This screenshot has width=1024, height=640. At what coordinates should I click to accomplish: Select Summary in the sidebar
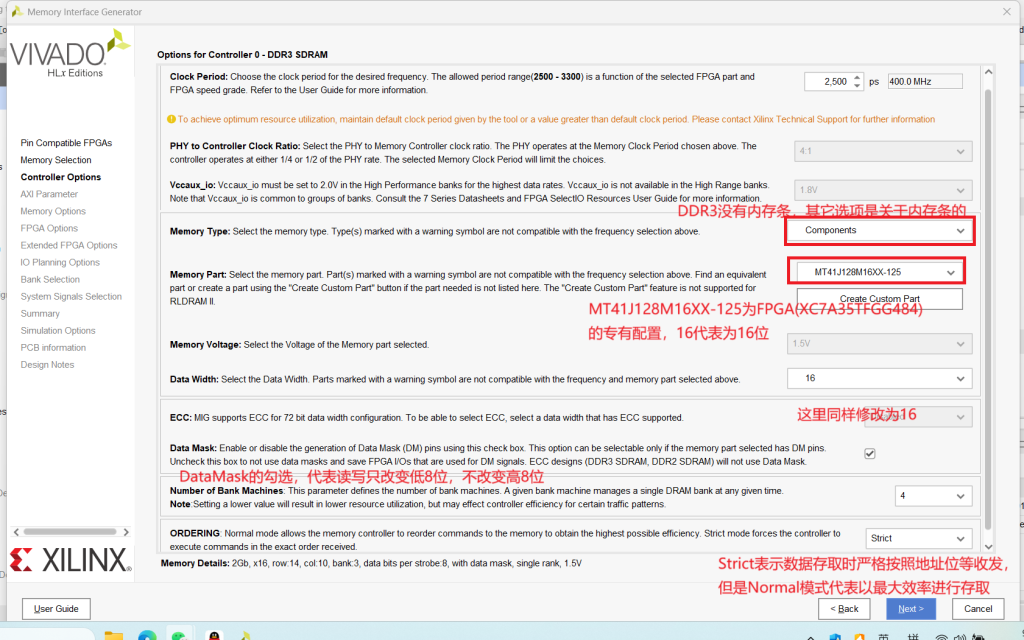pyautogui.click(x=40, y=313)
